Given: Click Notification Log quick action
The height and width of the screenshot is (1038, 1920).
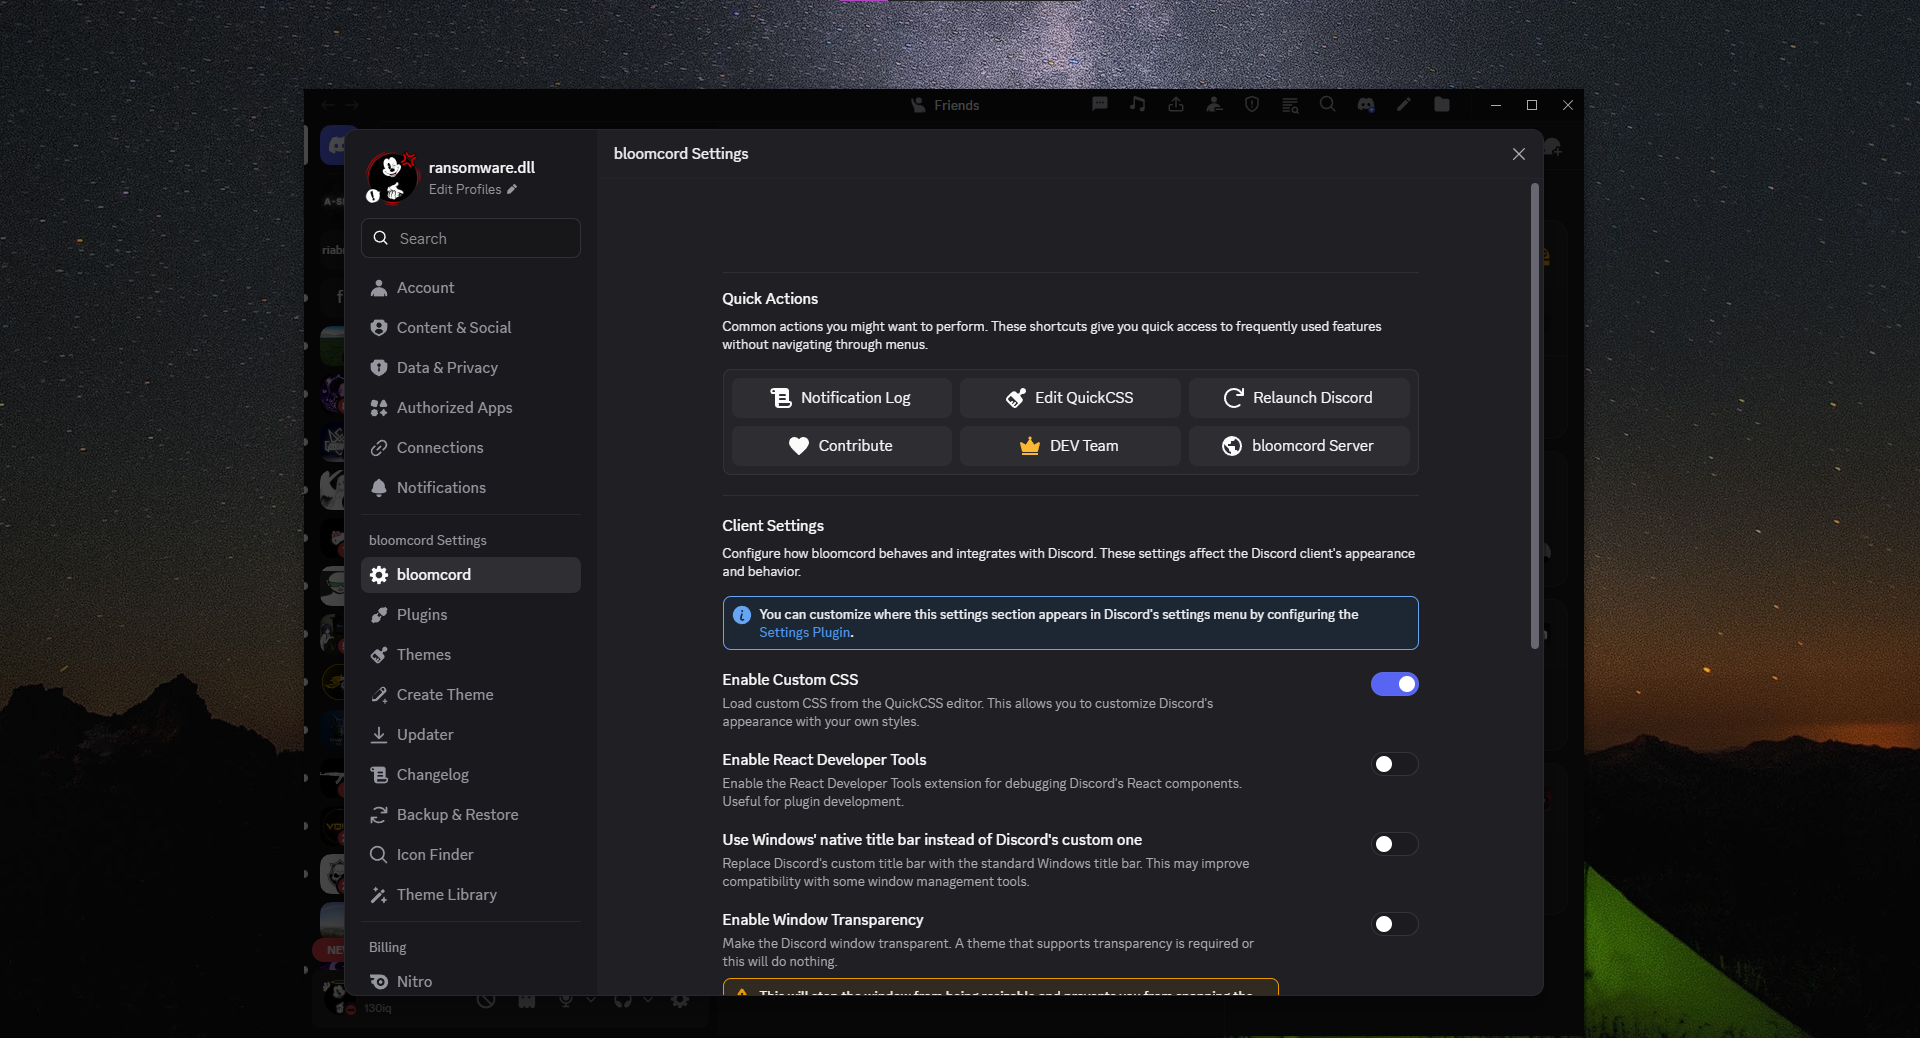Looking at the screenshot, I should pos(841,398).
